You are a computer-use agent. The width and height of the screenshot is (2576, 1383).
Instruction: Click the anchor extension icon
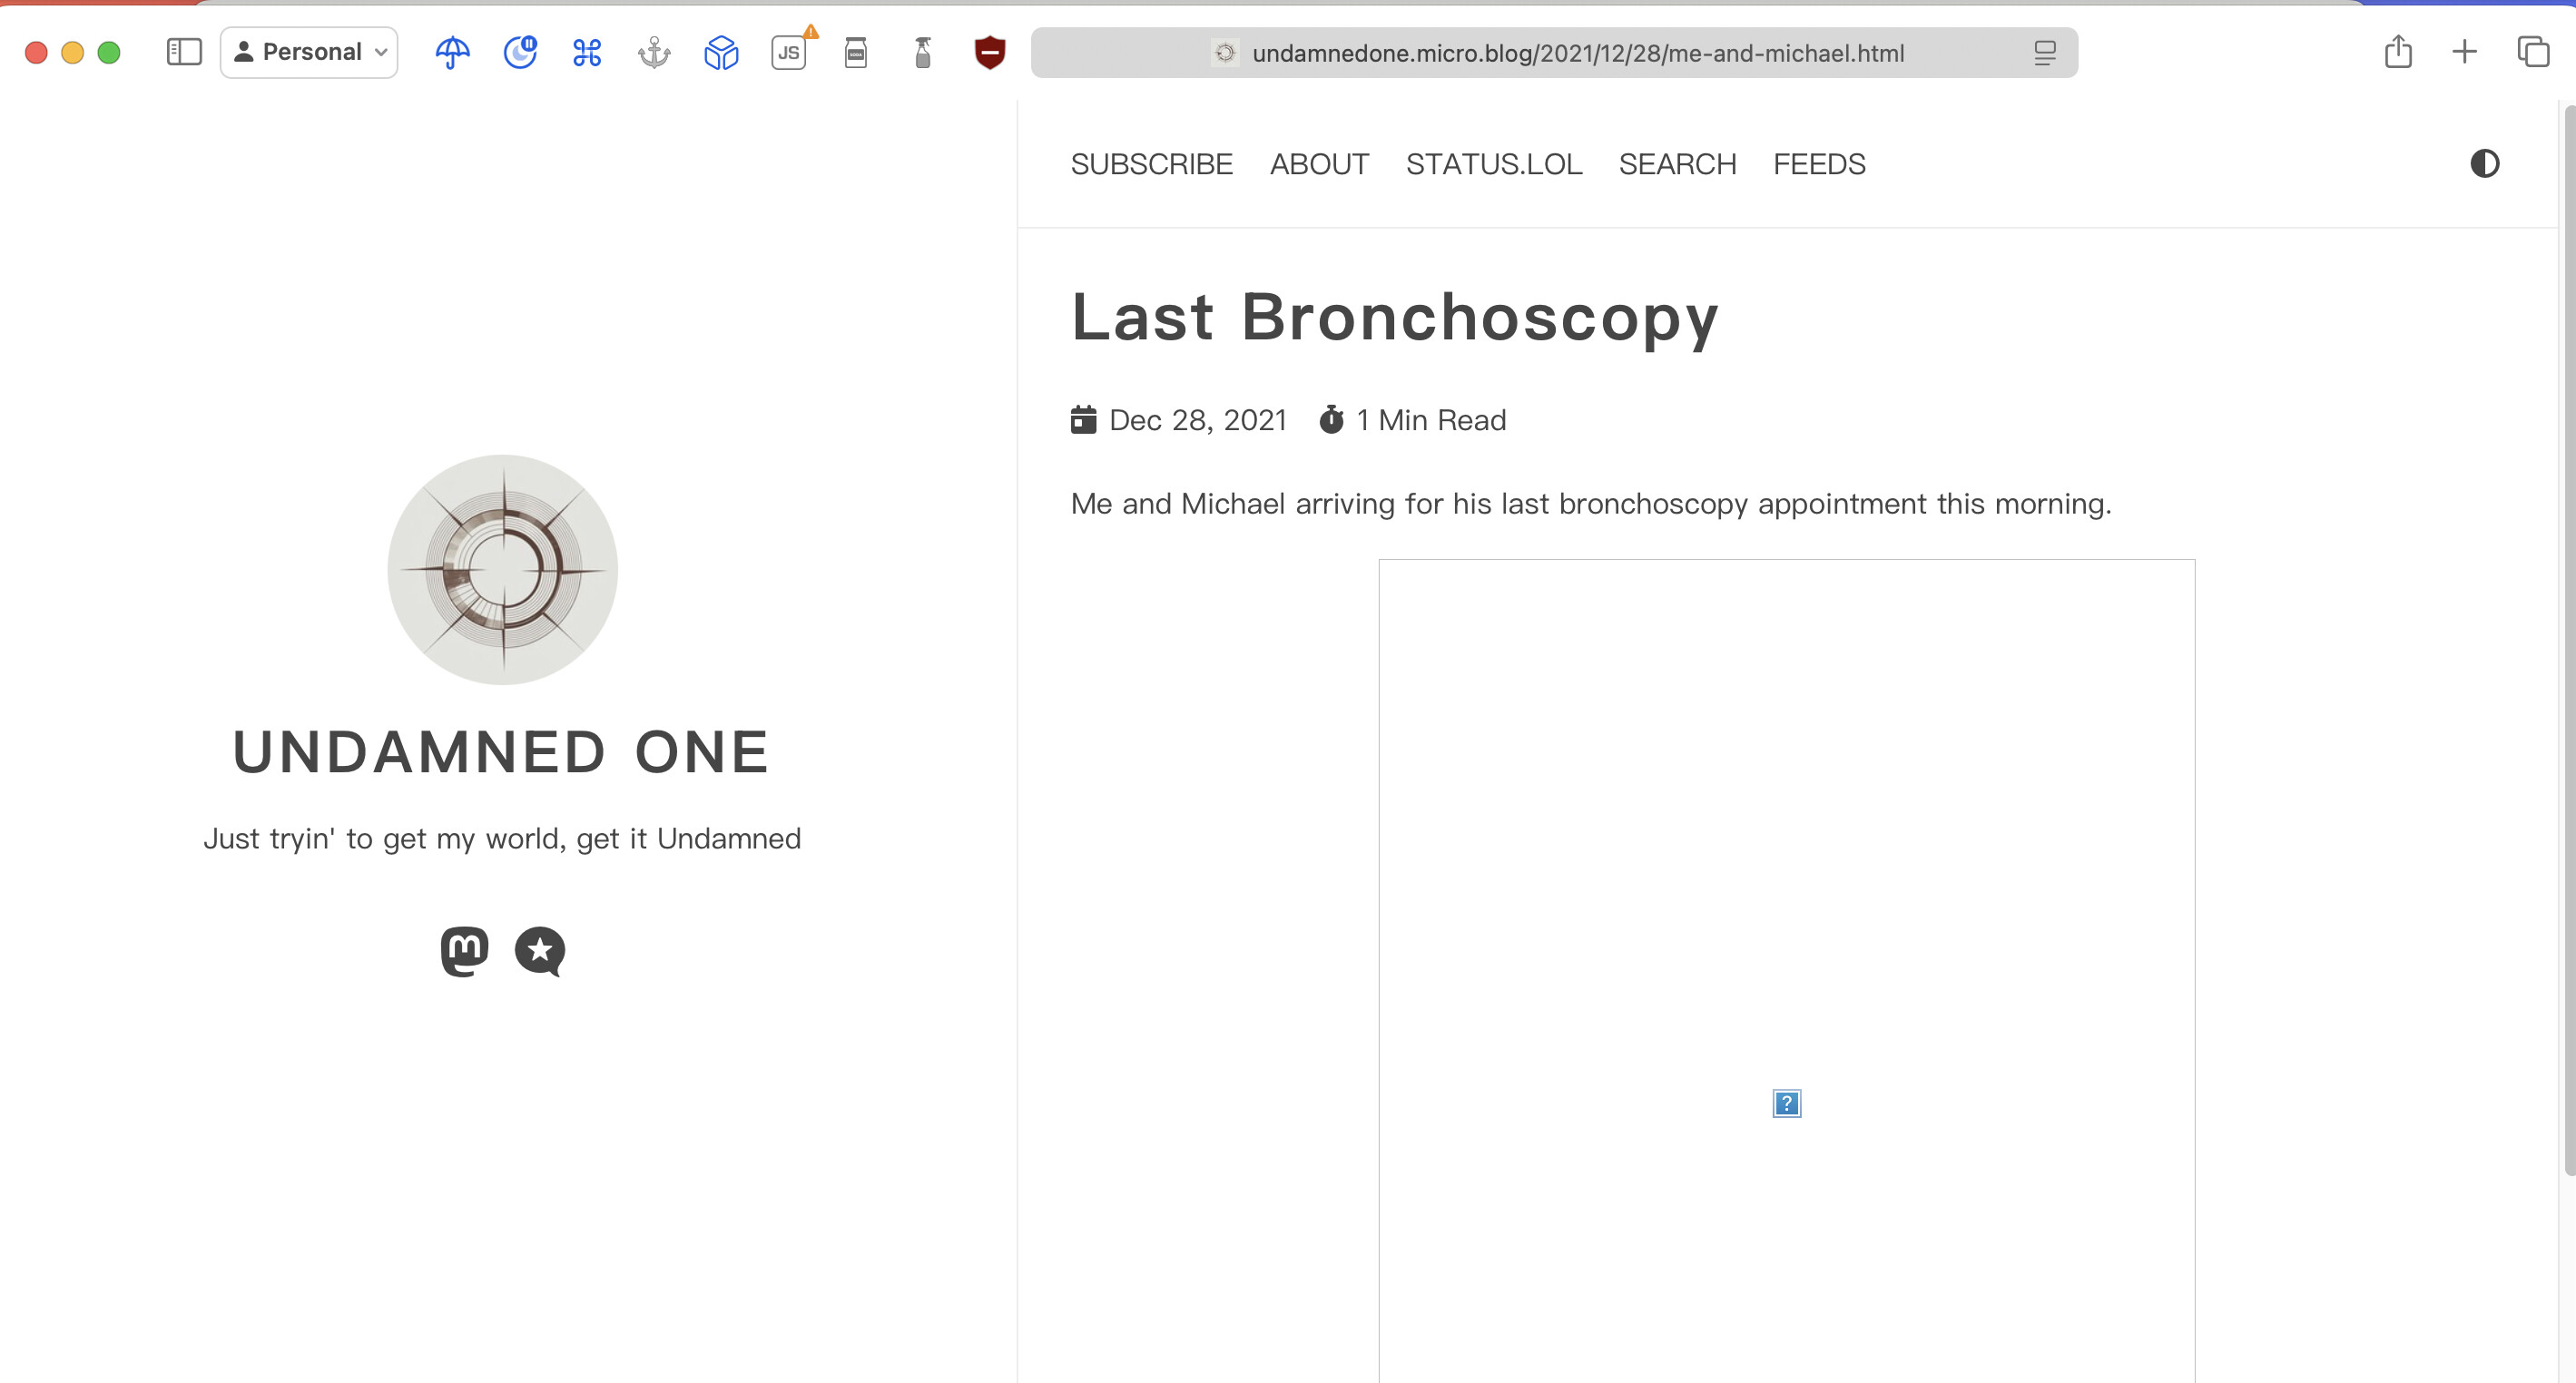pos(654,52)
